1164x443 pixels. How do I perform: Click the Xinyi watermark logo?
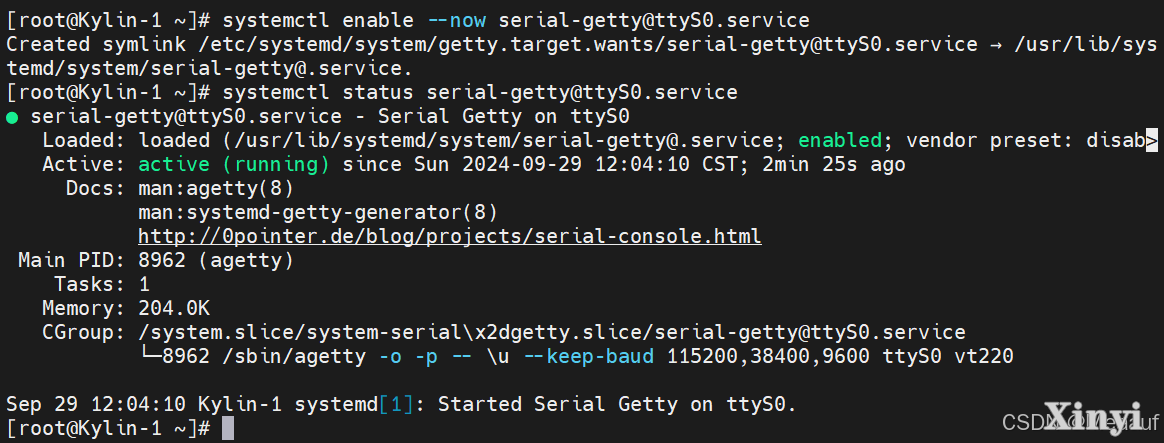[1092, 416]
